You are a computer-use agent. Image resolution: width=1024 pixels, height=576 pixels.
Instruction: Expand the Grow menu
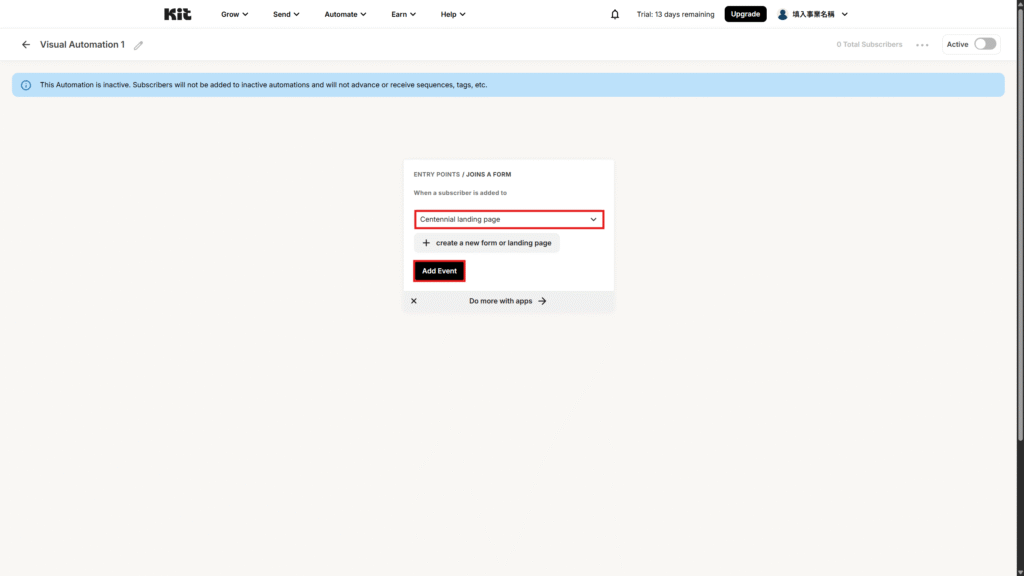tap(235, 14)
